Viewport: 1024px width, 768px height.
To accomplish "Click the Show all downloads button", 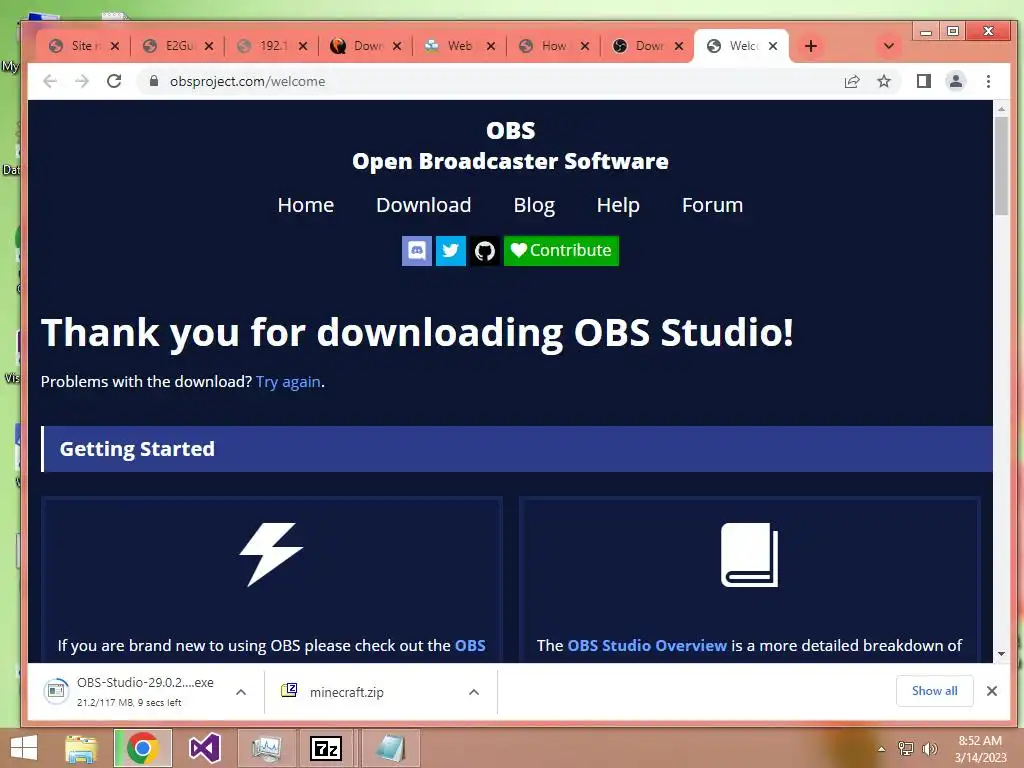I will pyautogui.click(x=935, y=691).
